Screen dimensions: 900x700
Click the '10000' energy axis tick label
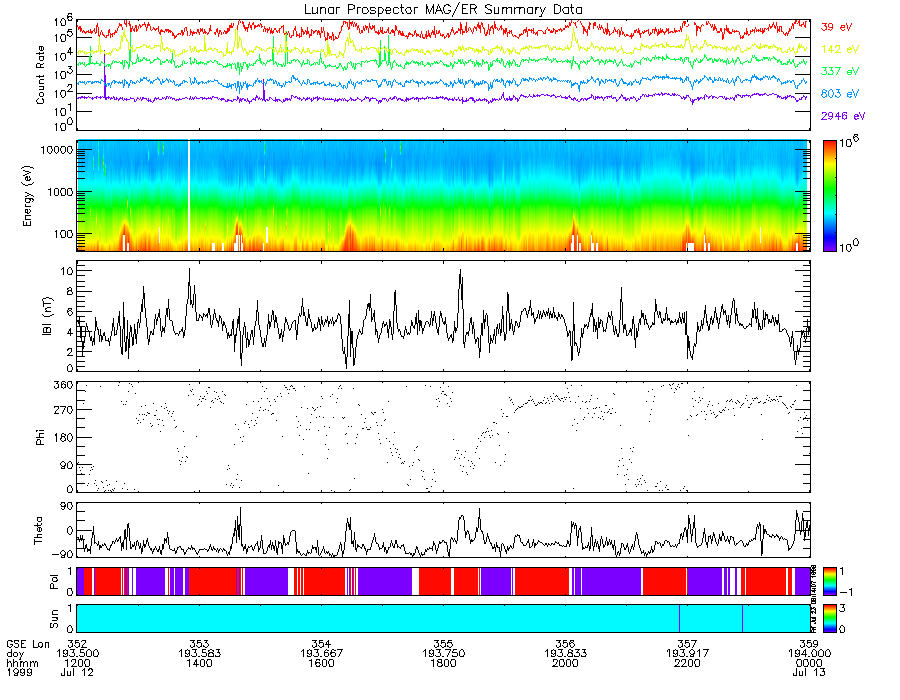pos(56,150)
